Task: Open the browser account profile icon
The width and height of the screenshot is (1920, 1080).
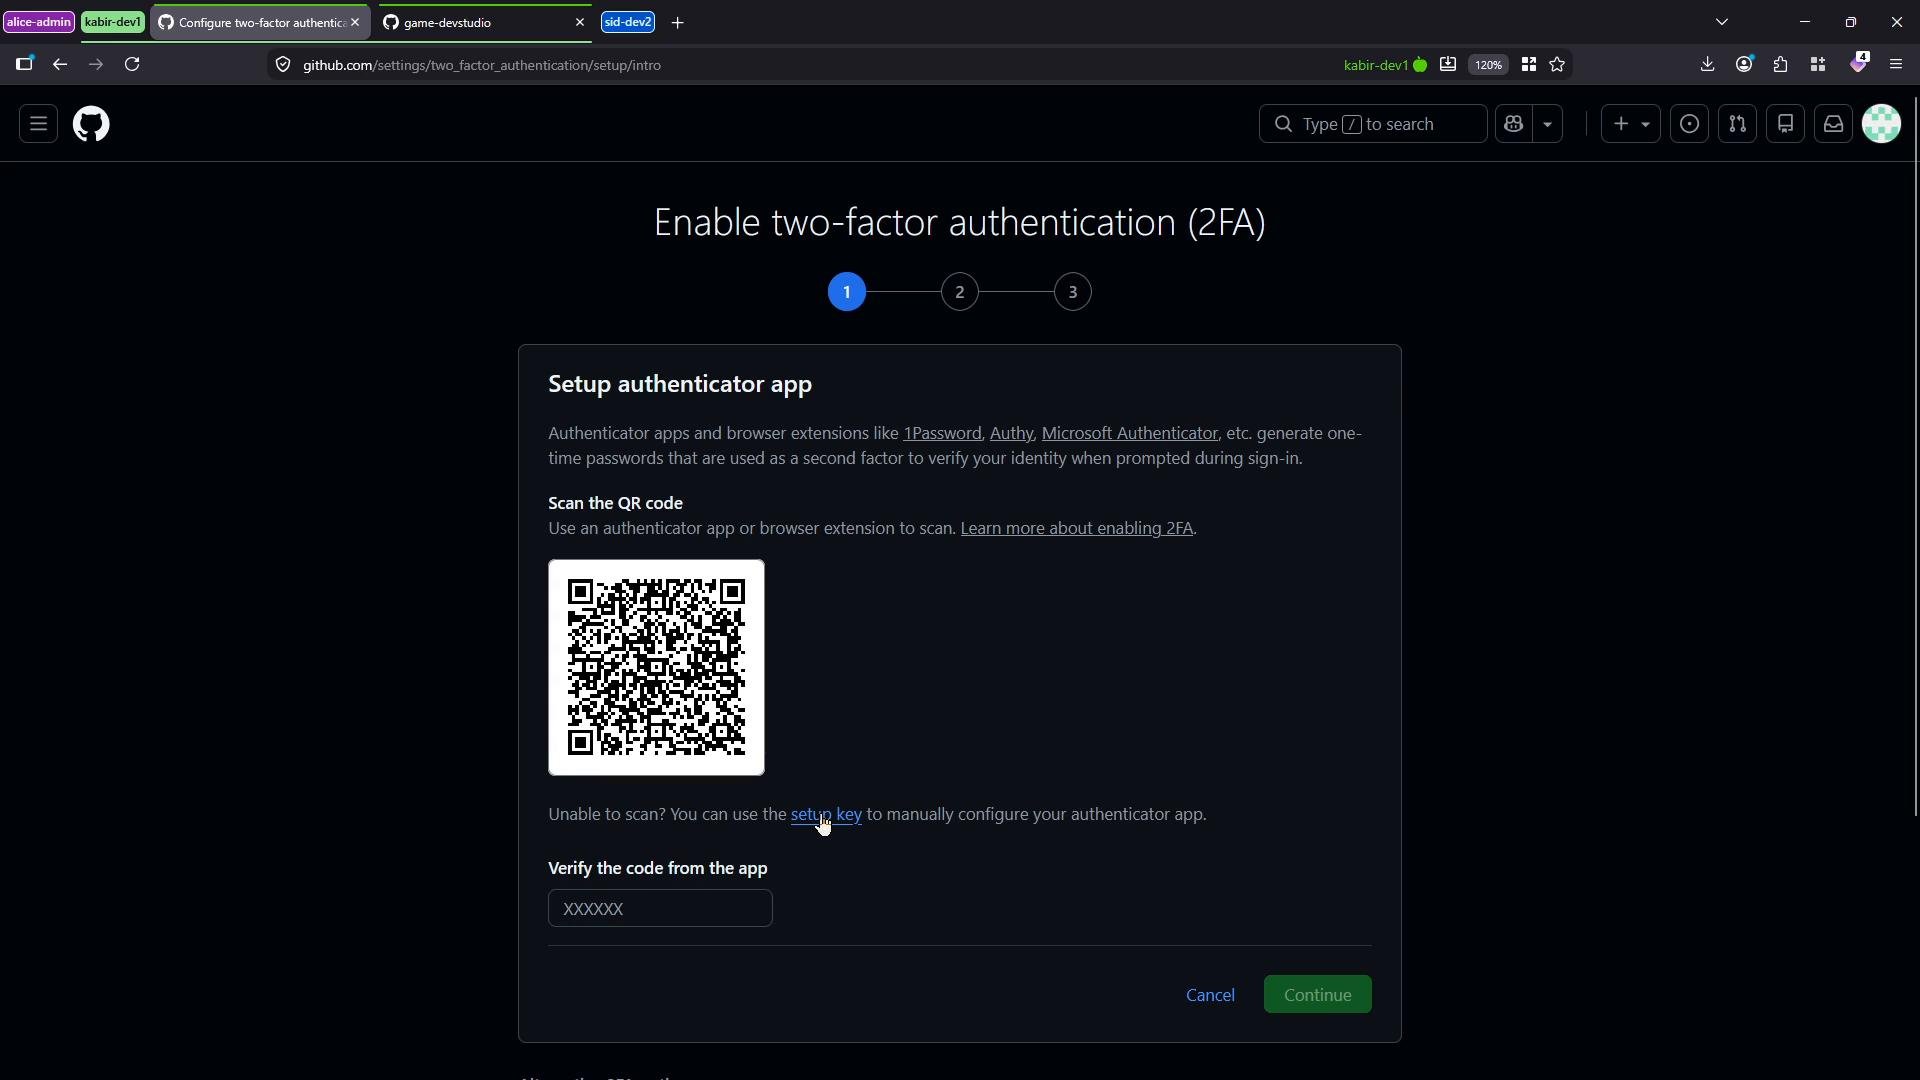Action: (x=1744, y=65)
